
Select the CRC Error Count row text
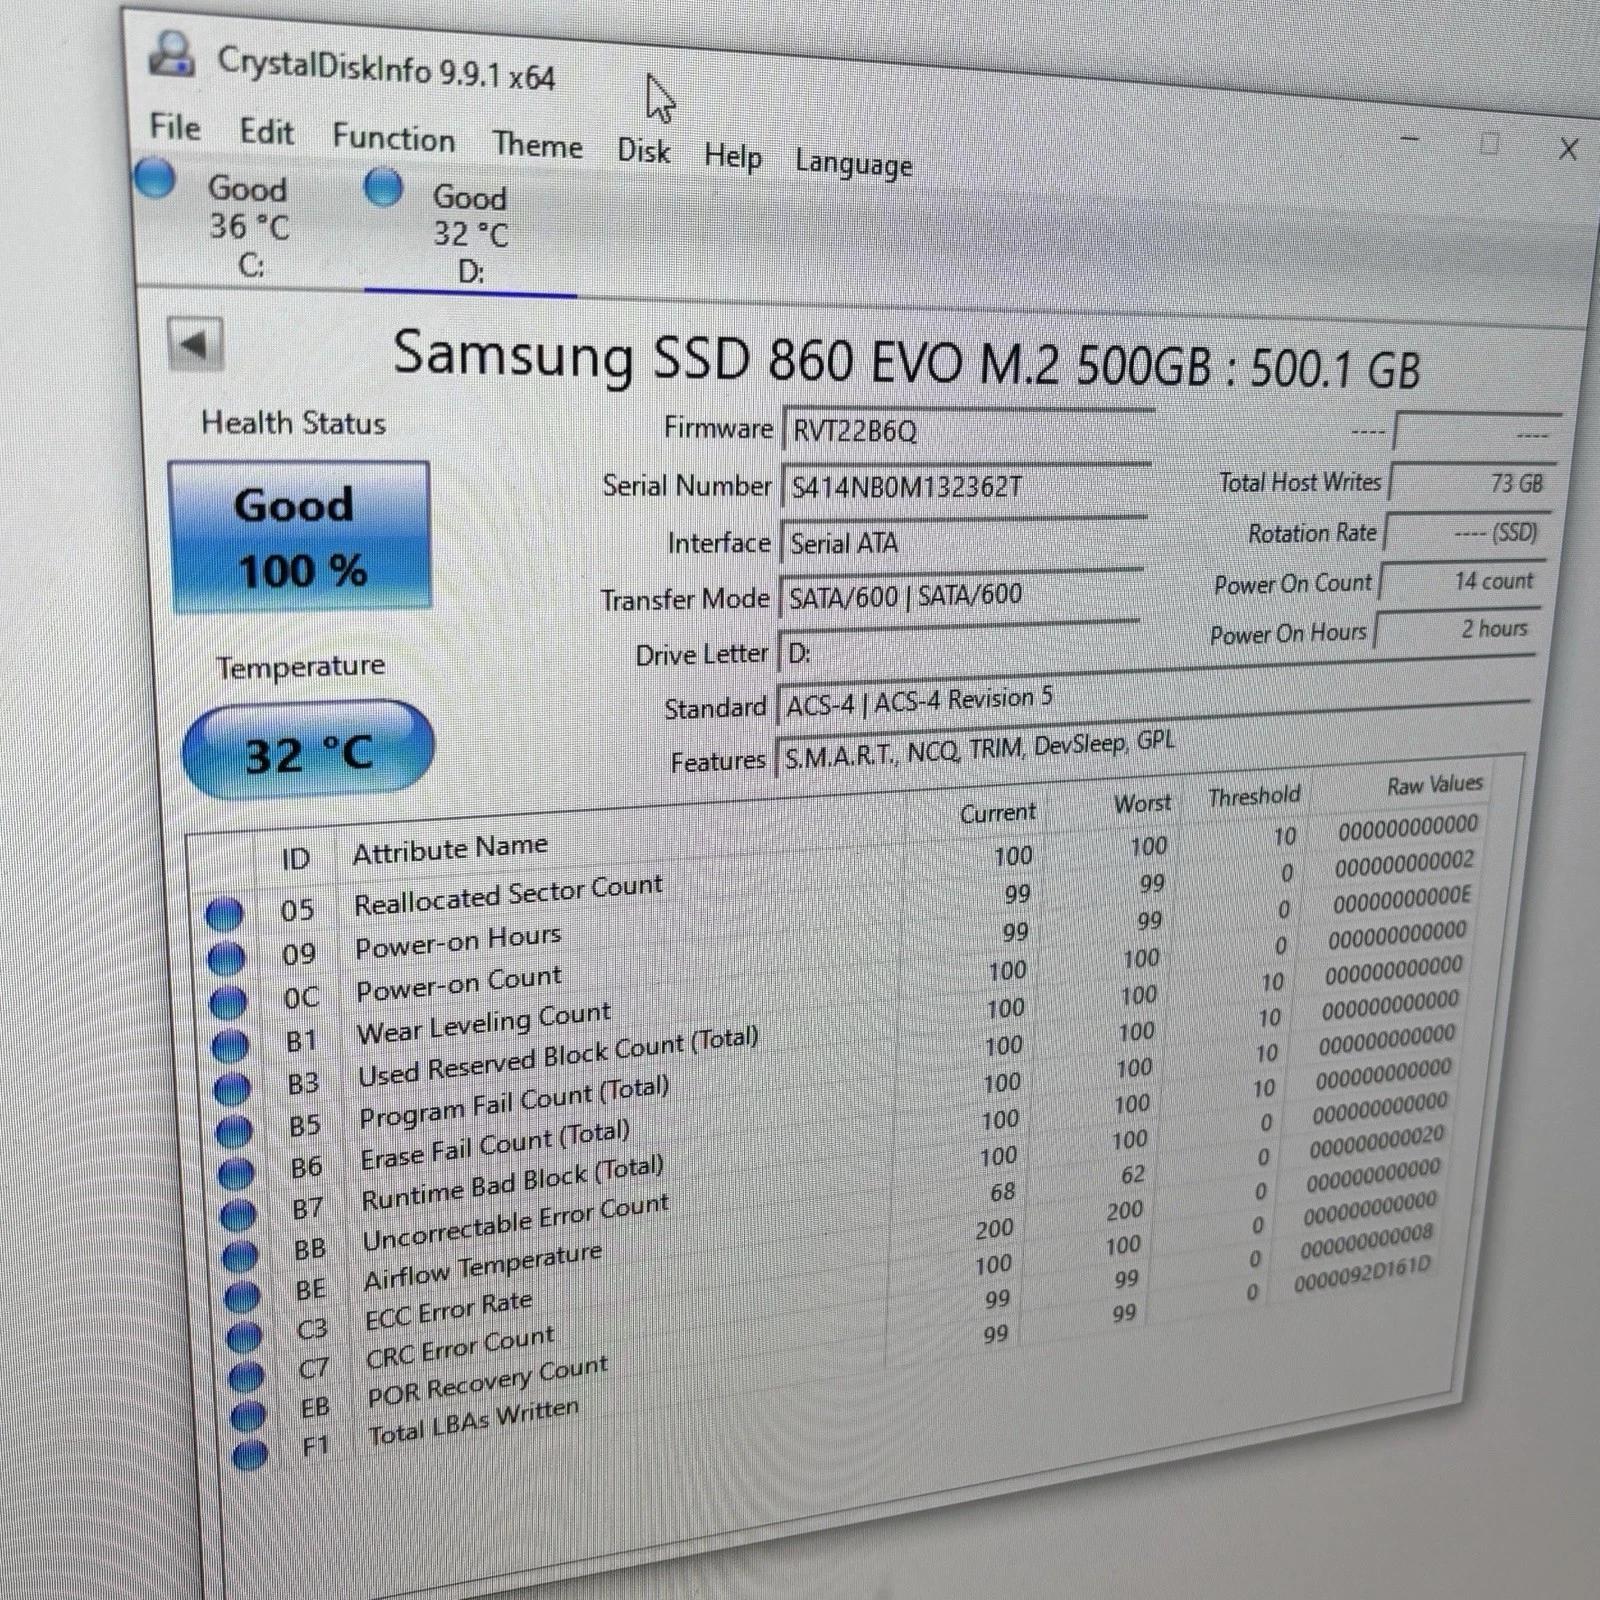(460, 1346)
